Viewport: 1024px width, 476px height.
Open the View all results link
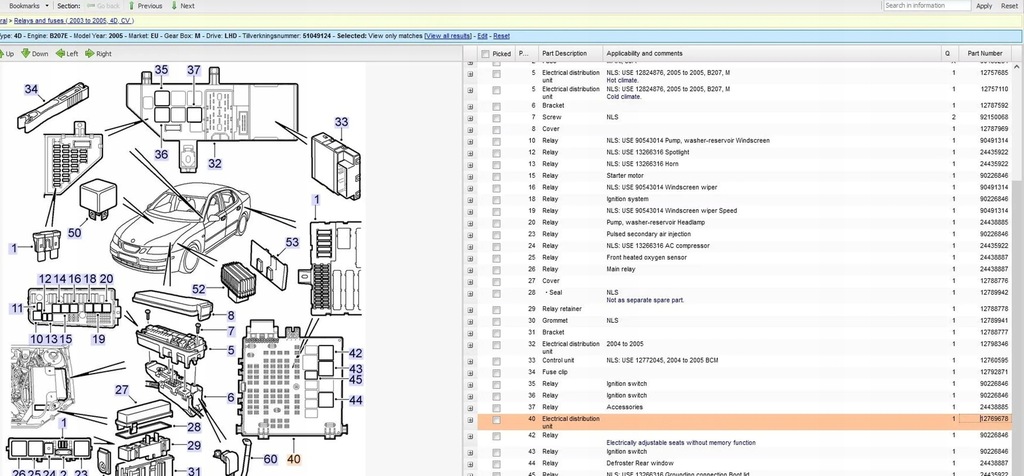[x=447, y=35]
